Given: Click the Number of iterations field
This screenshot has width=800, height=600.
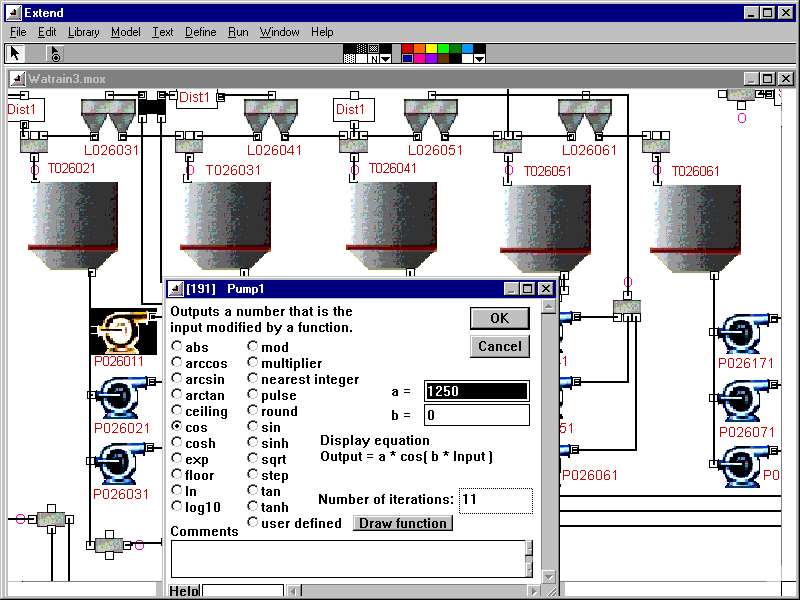Looking at the screenshot, I should coord(495,499).
